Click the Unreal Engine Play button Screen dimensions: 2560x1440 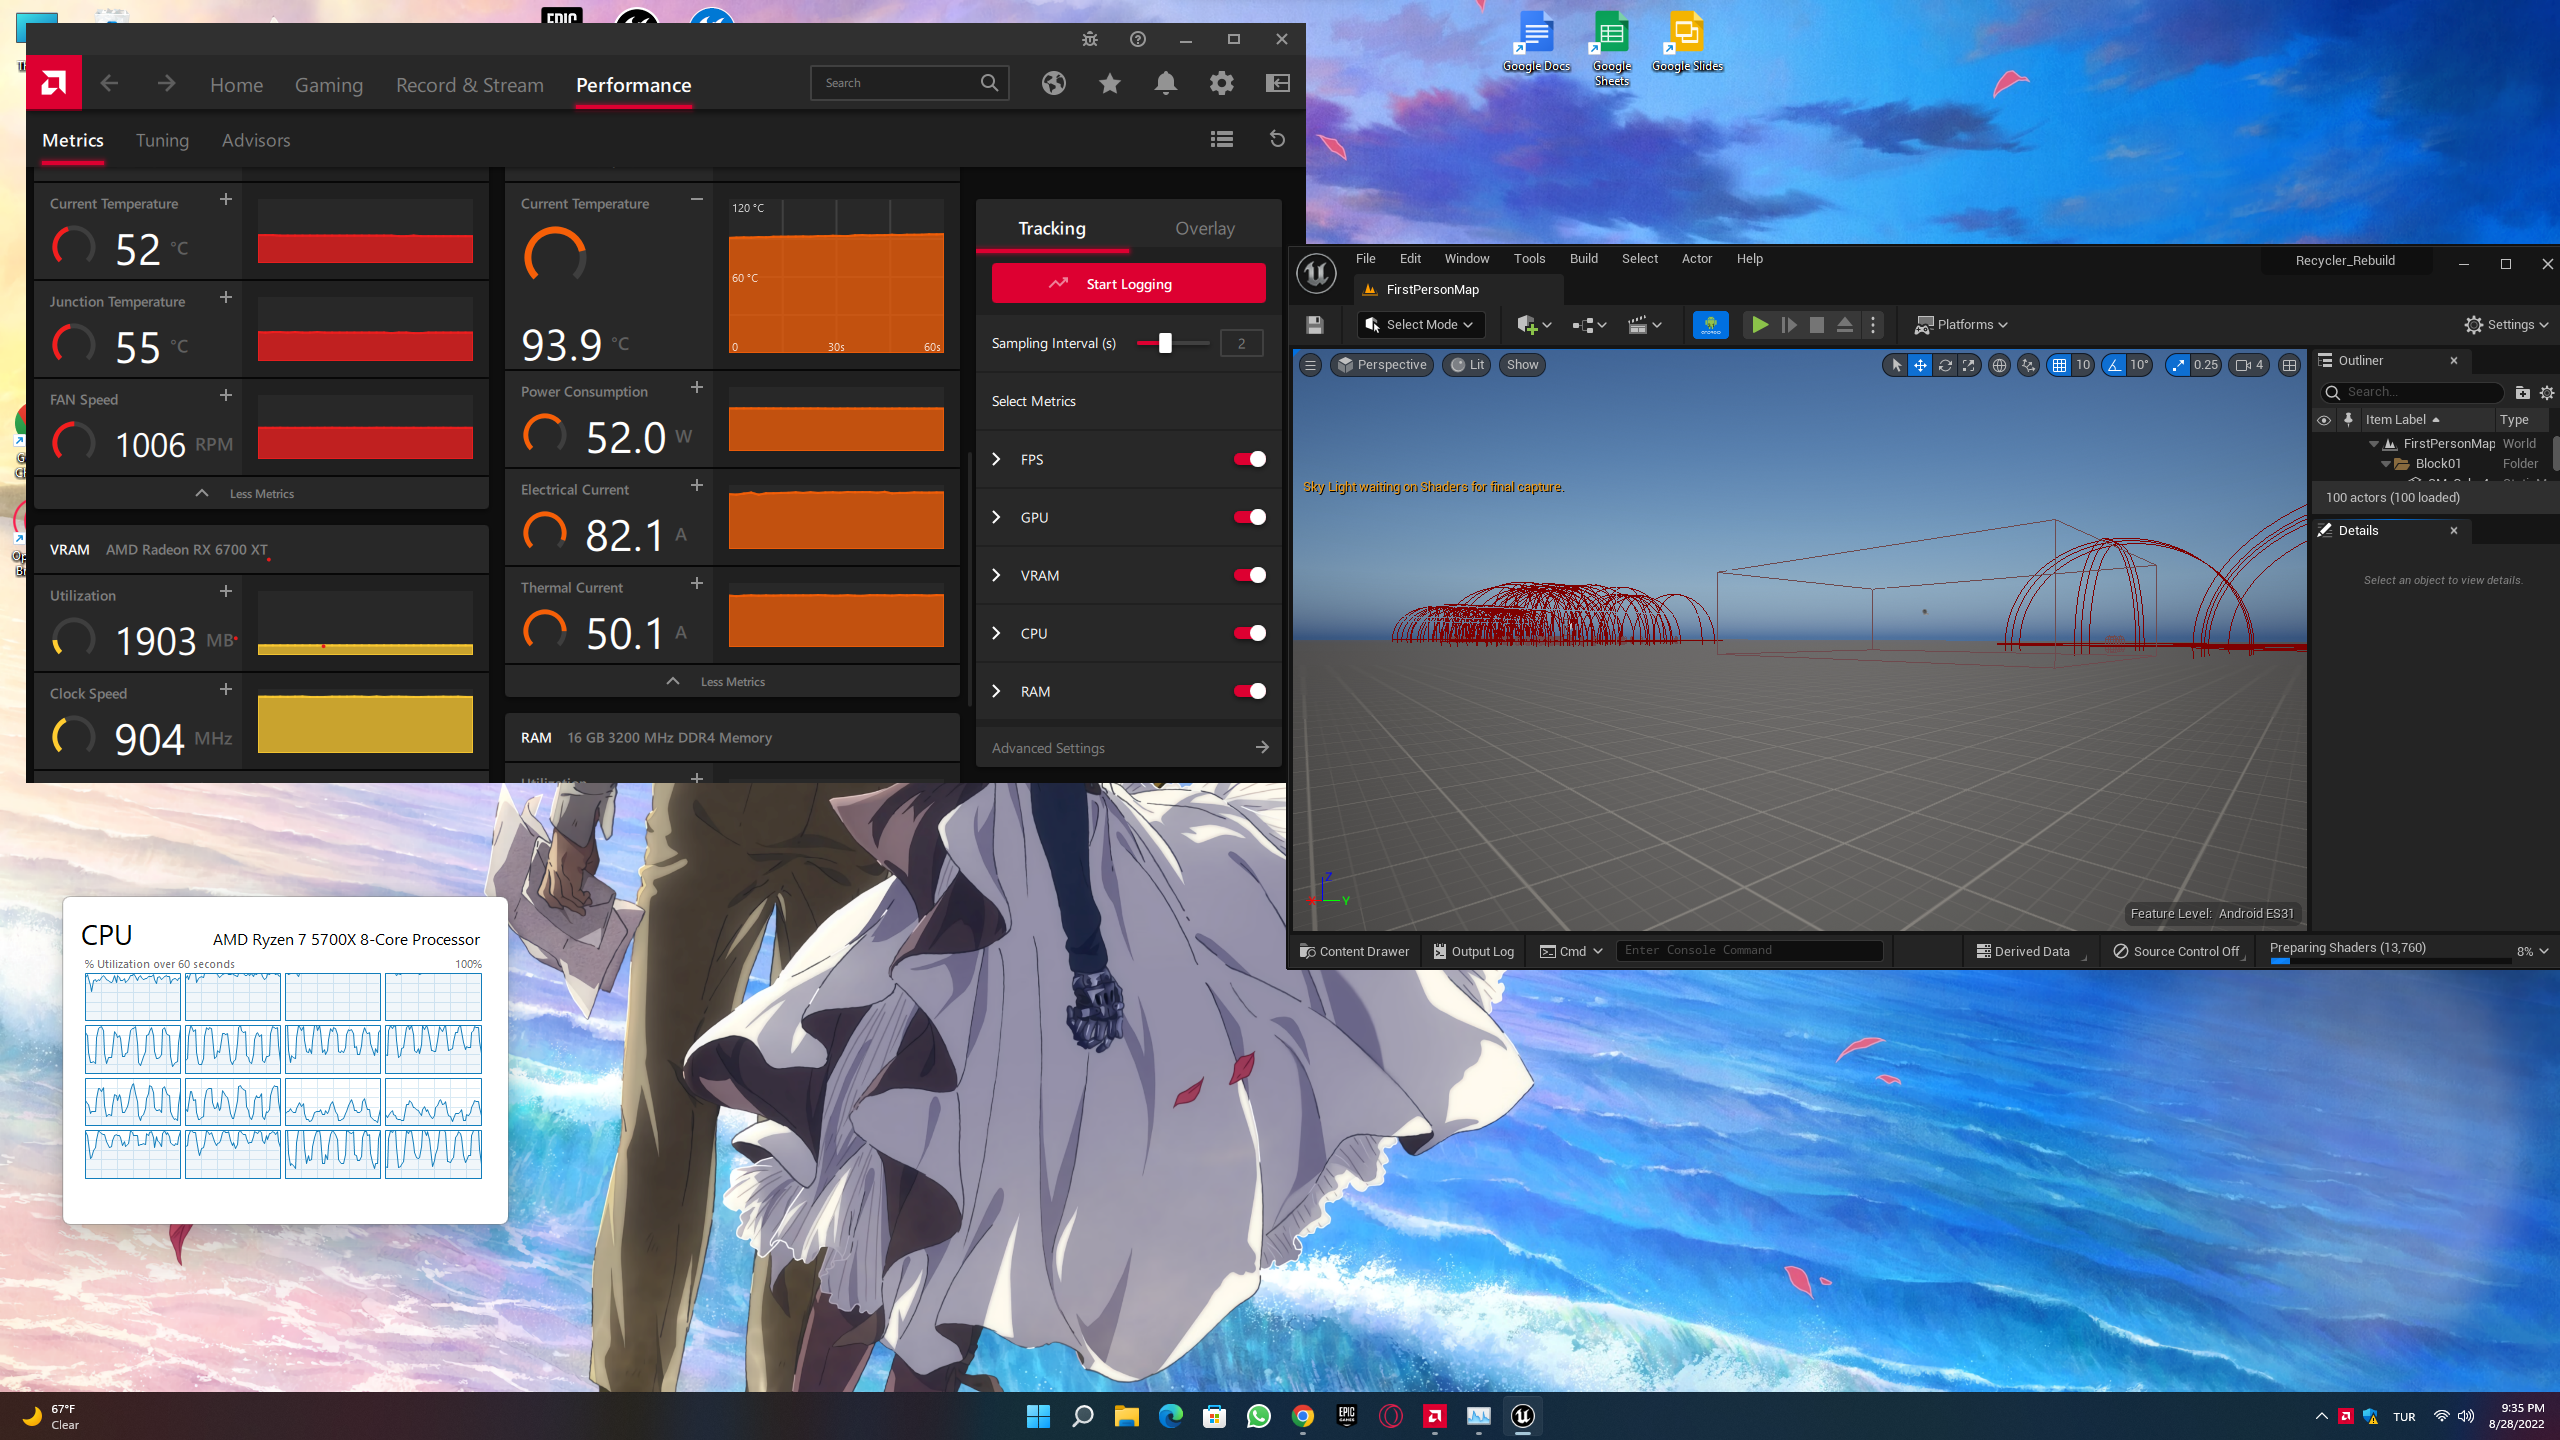1759,325
